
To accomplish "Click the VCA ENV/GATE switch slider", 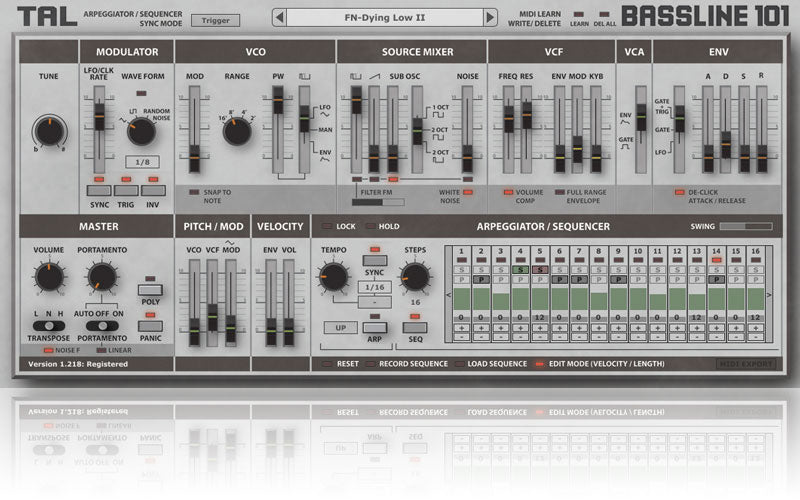I will point(641,117).
